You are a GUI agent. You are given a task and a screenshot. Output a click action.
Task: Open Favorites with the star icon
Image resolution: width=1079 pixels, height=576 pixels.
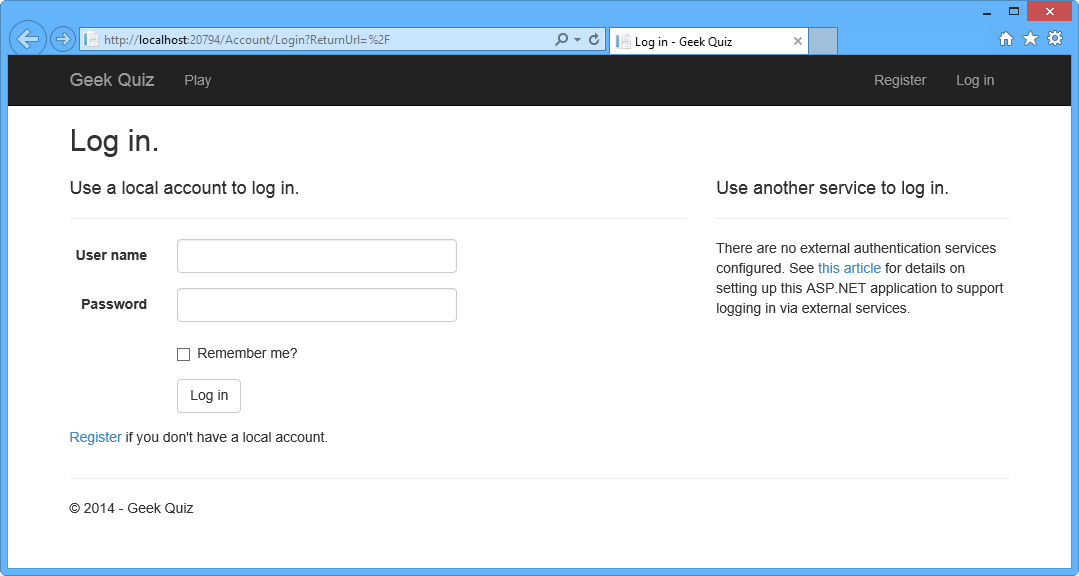1030,39
